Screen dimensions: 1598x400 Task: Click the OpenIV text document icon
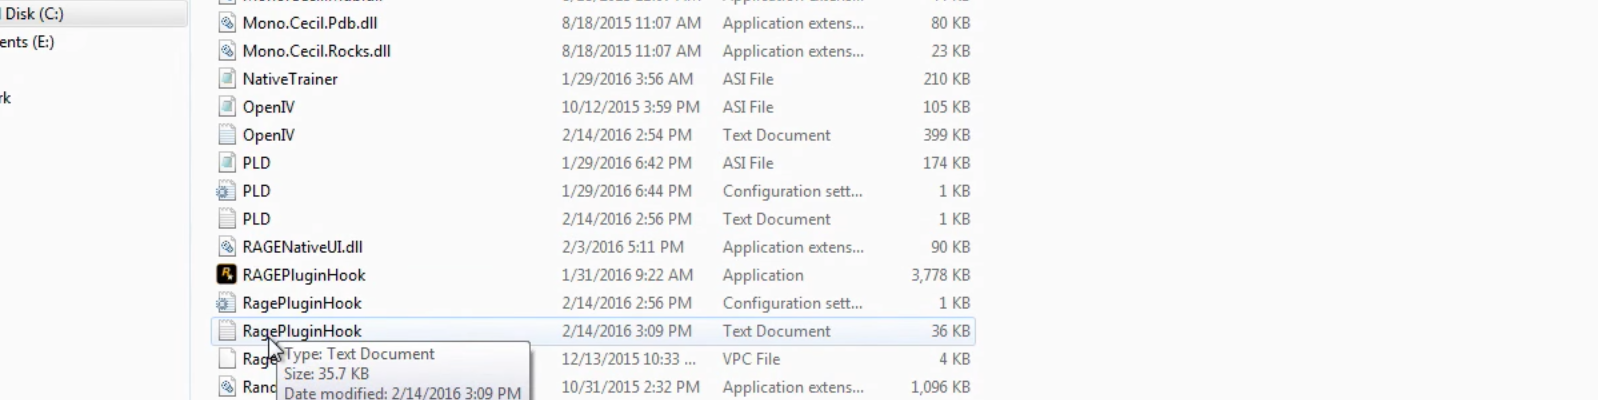227,135
